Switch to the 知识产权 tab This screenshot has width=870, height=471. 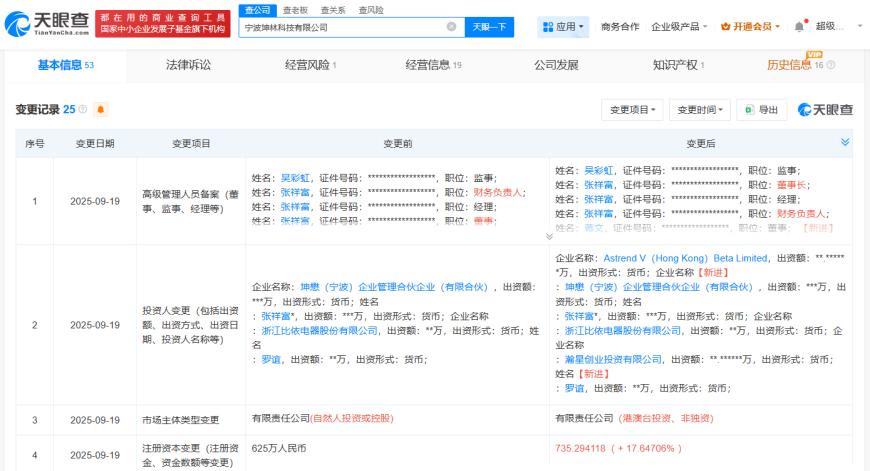[678, 65]
